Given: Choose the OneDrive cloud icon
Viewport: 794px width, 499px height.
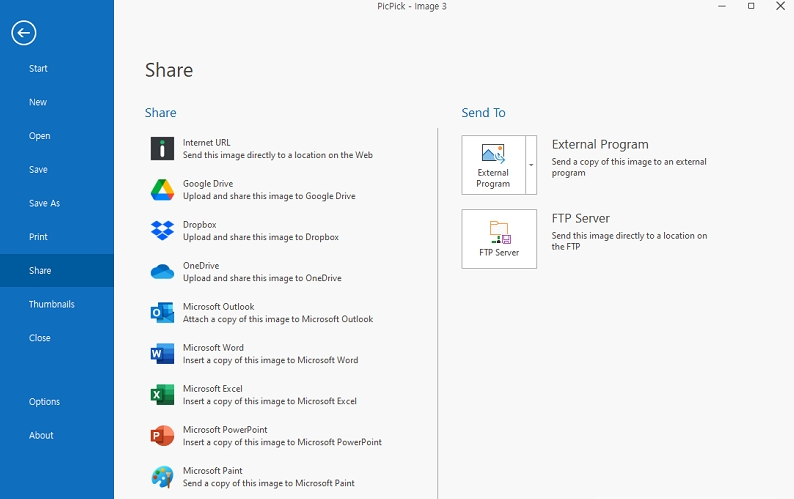Looking at the screenshot, I should click(x=162, y=272).
